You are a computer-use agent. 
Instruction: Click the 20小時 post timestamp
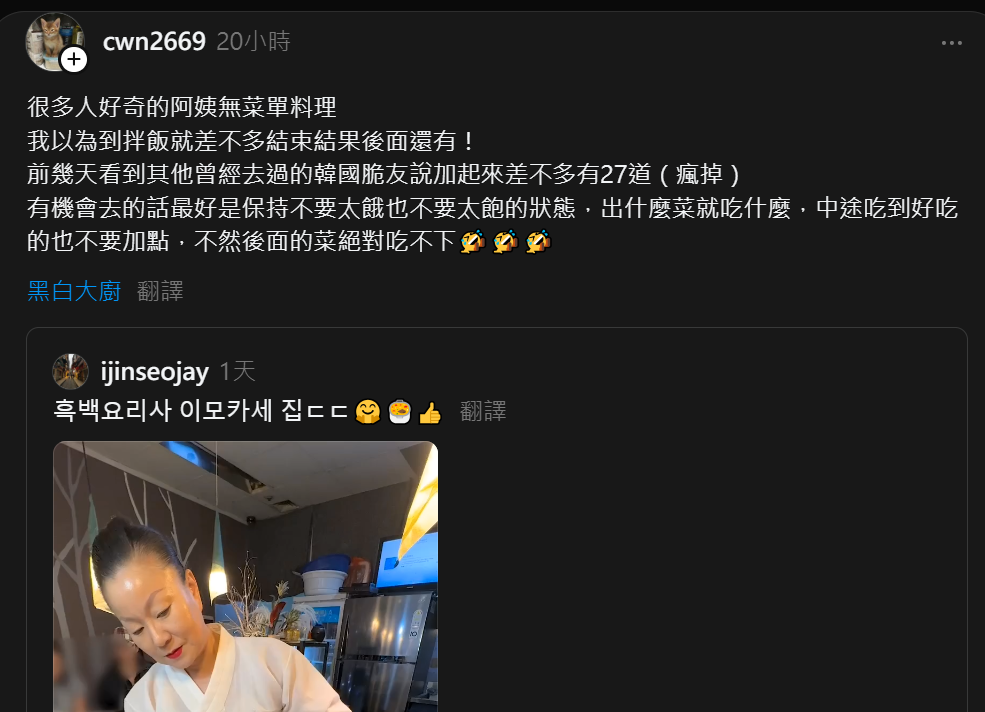253,41
